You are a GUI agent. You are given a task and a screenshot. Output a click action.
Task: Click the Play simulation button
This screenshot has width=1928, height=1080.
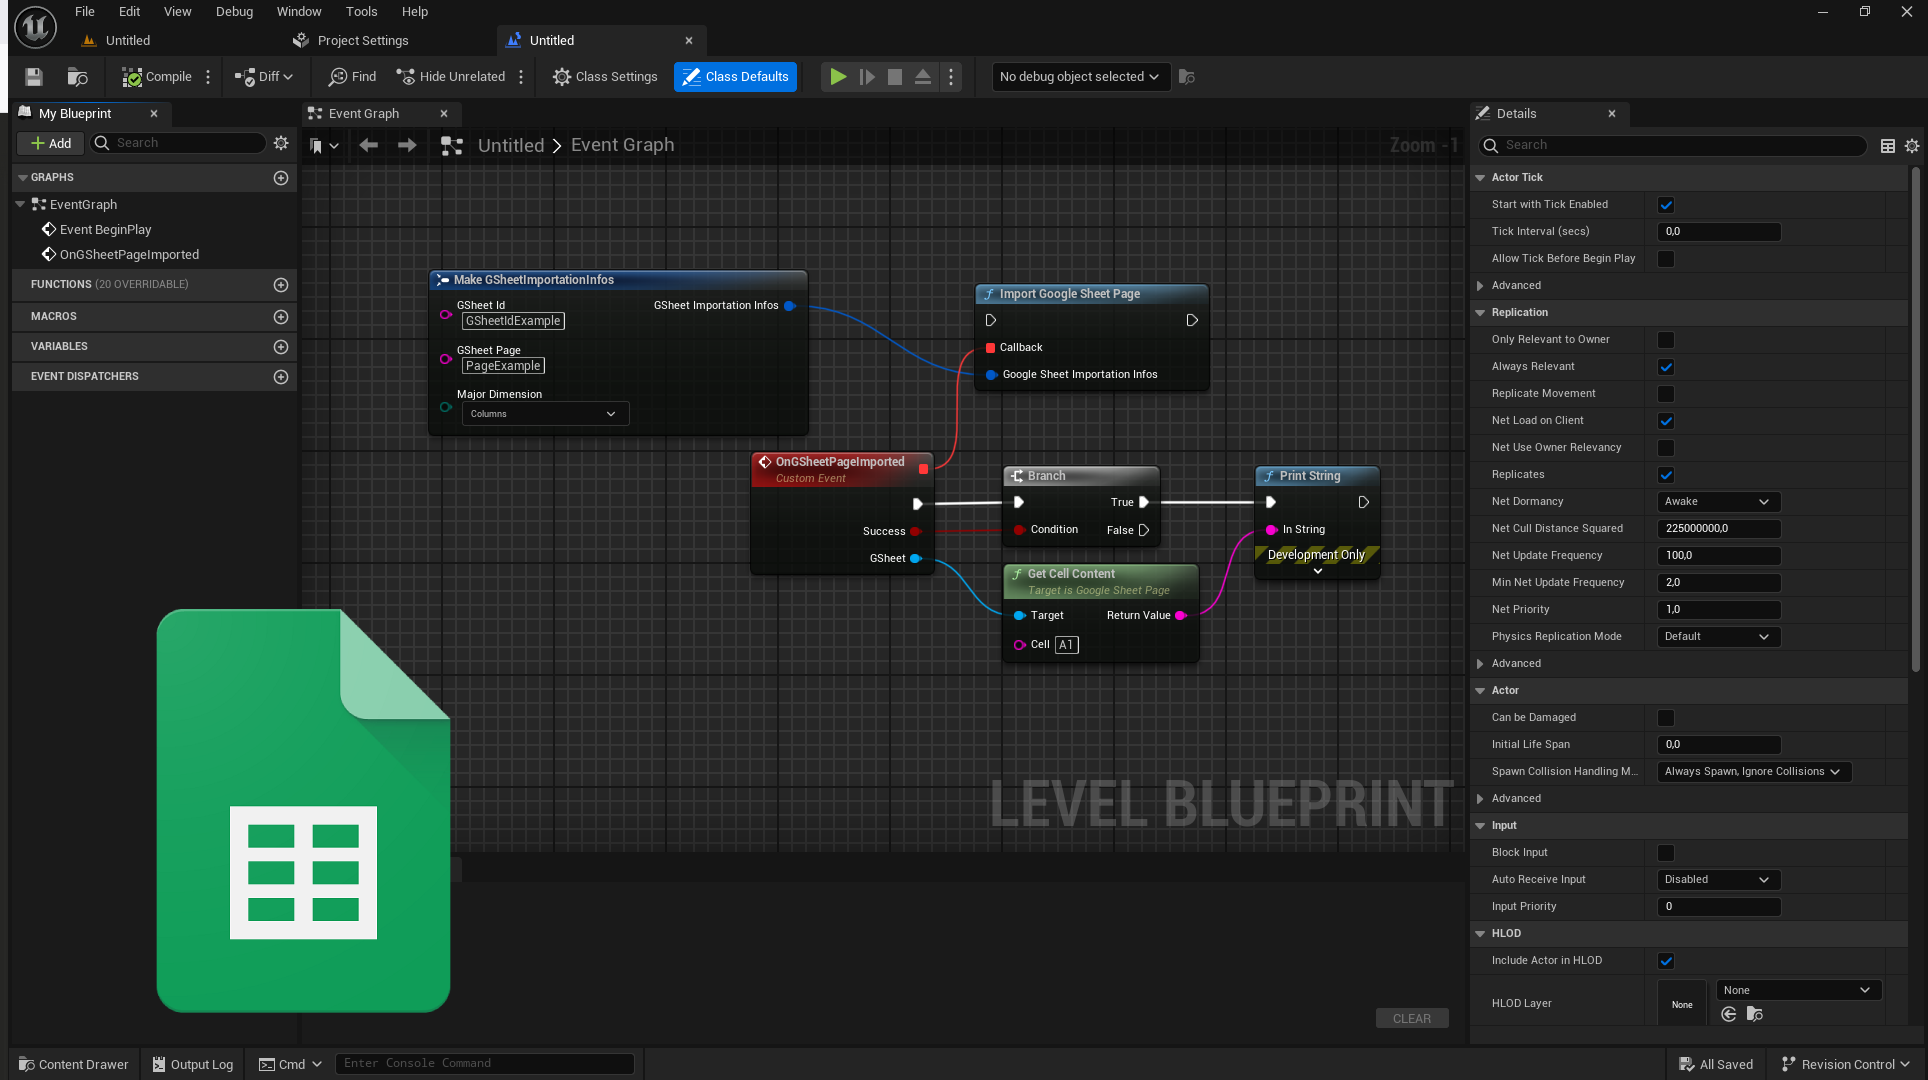click(x=838, y=77)
